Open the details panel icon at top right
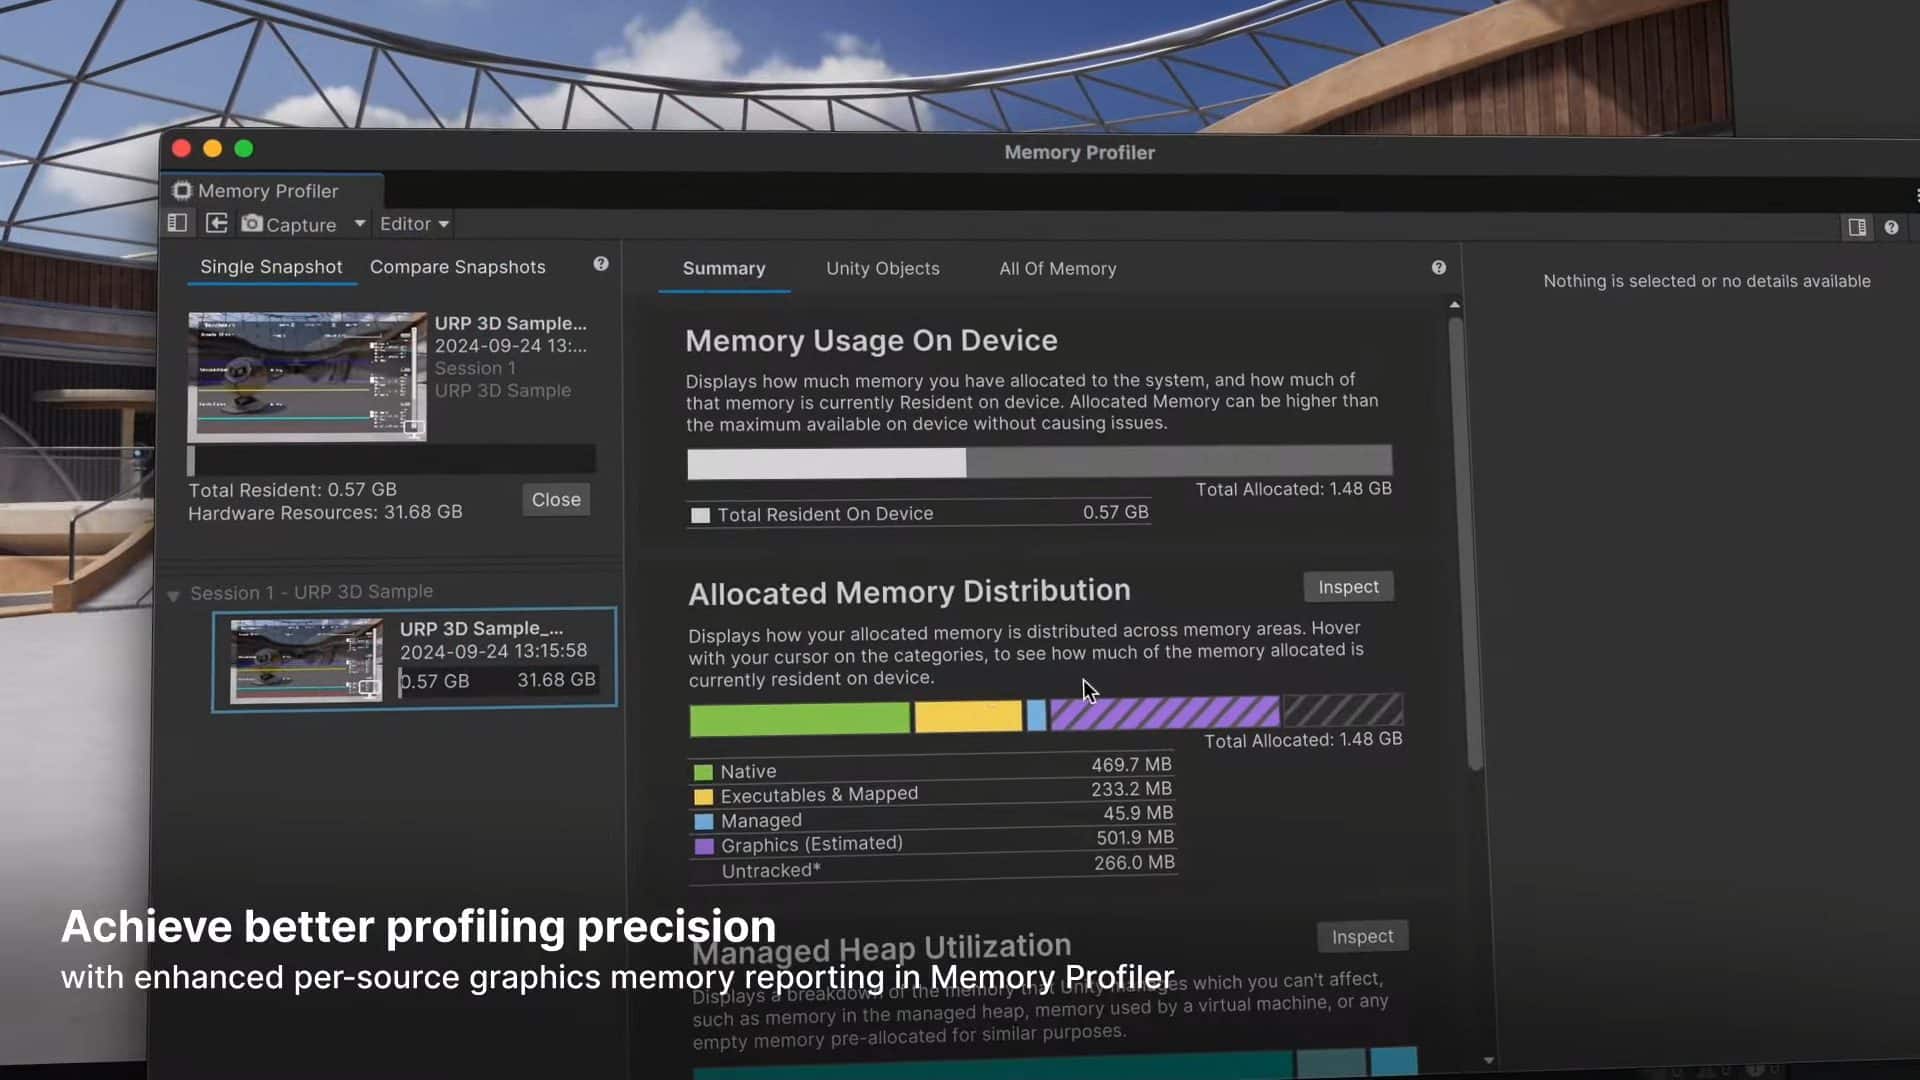Viewport: 1920px width, 1080px height. pyautogui.click(x=1858, y=227)
